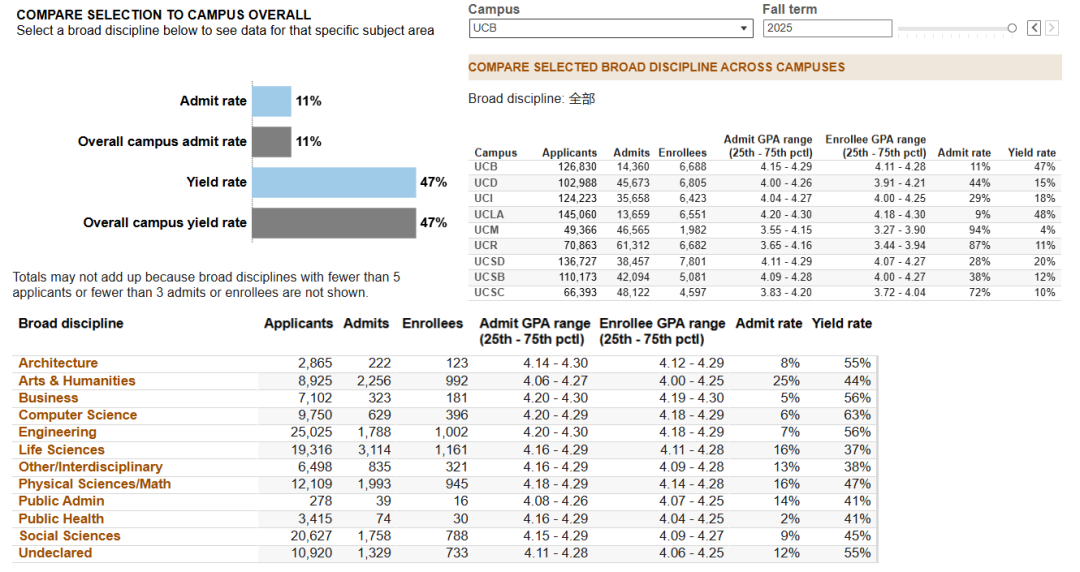1080x572 pixels.
Task: Click the next Fall term arrow
Action: click(1052, 28)
